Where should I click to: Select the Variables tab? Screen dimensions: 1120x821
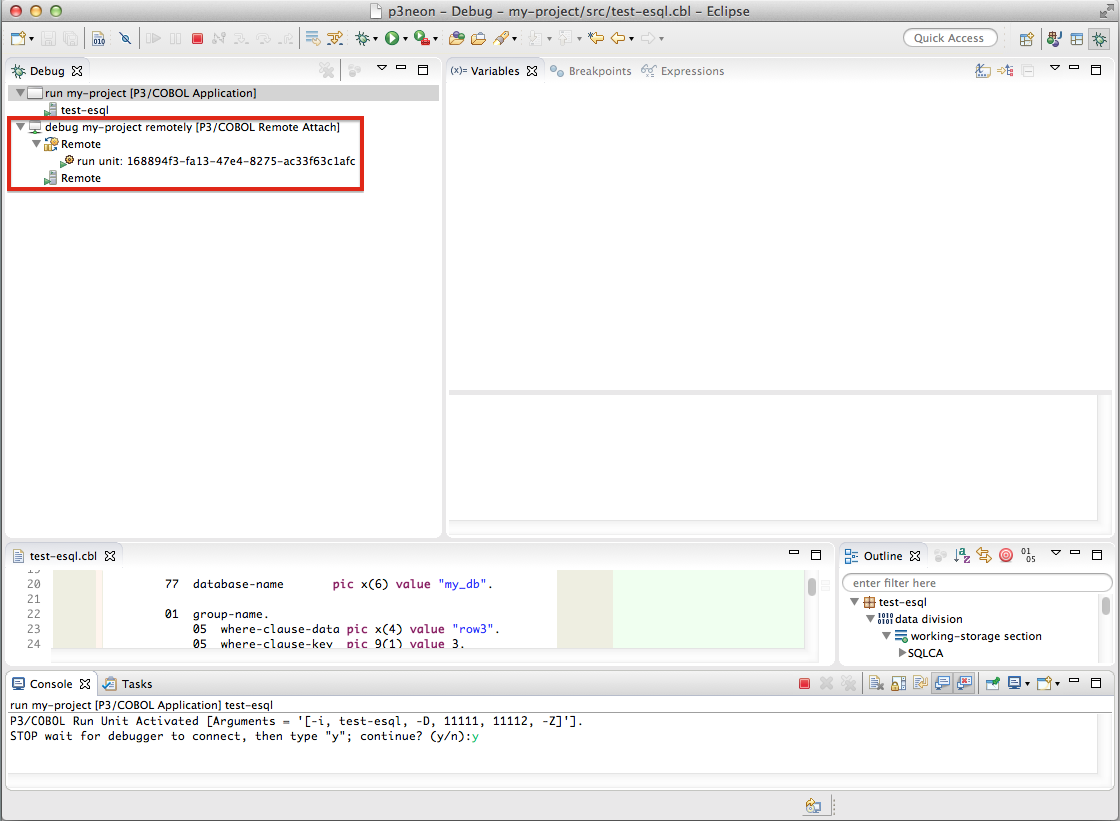click(494, 71)
